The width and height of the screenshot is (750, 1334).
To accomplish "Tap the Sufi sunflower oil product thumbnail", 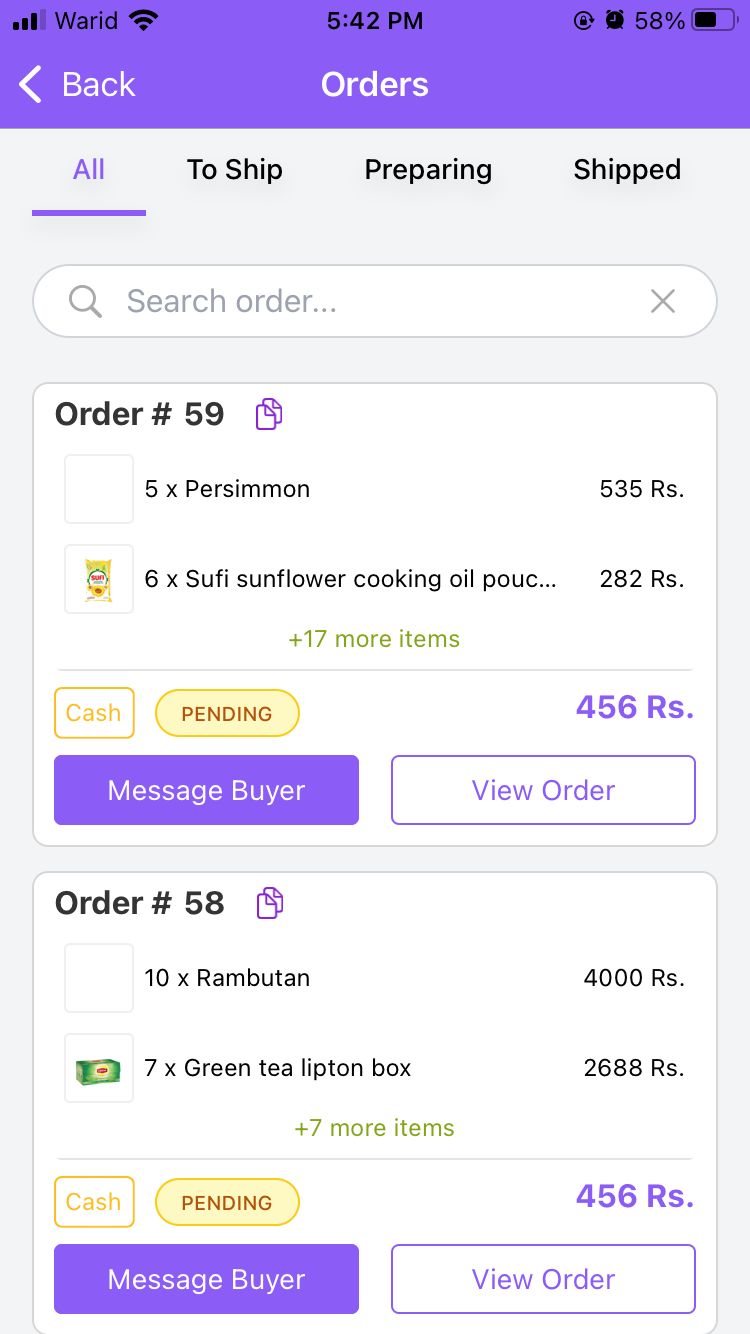I will [x=99, y=579].
